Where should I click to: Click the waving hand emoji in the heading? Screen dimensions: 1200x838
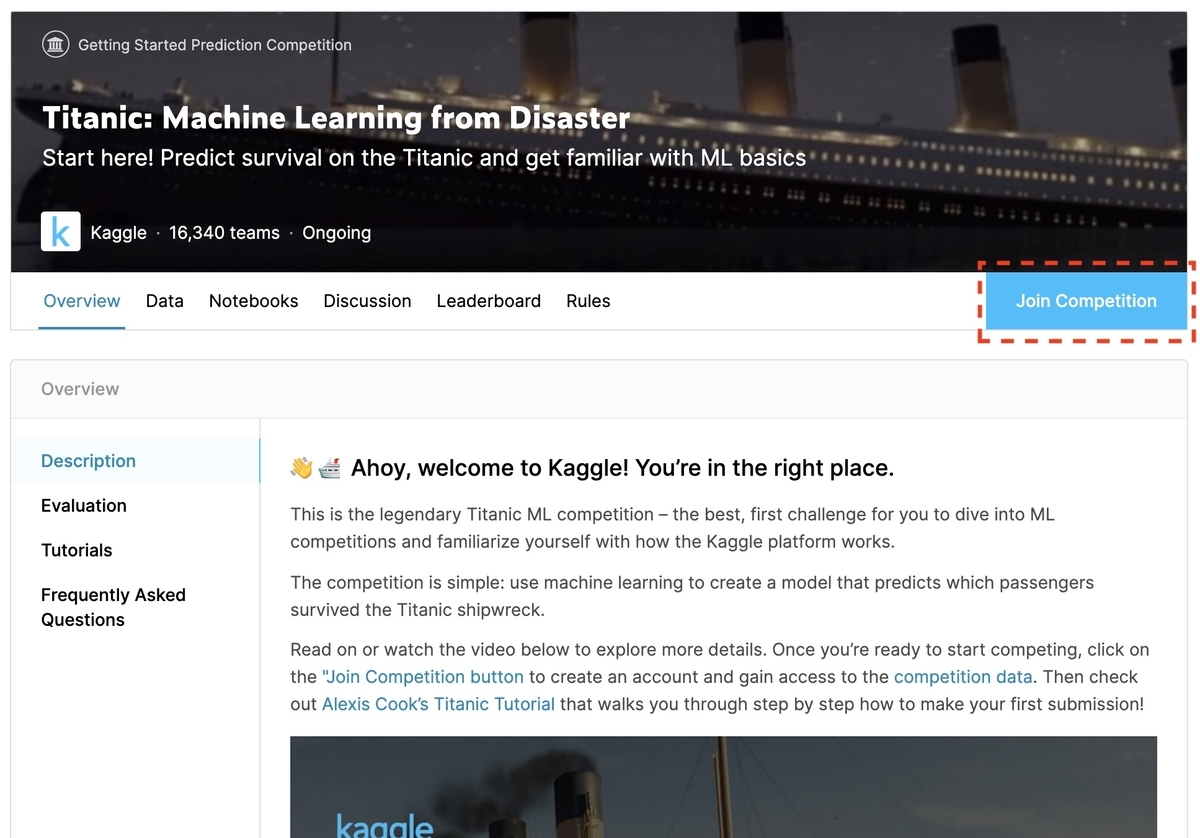tap(302, 467)
